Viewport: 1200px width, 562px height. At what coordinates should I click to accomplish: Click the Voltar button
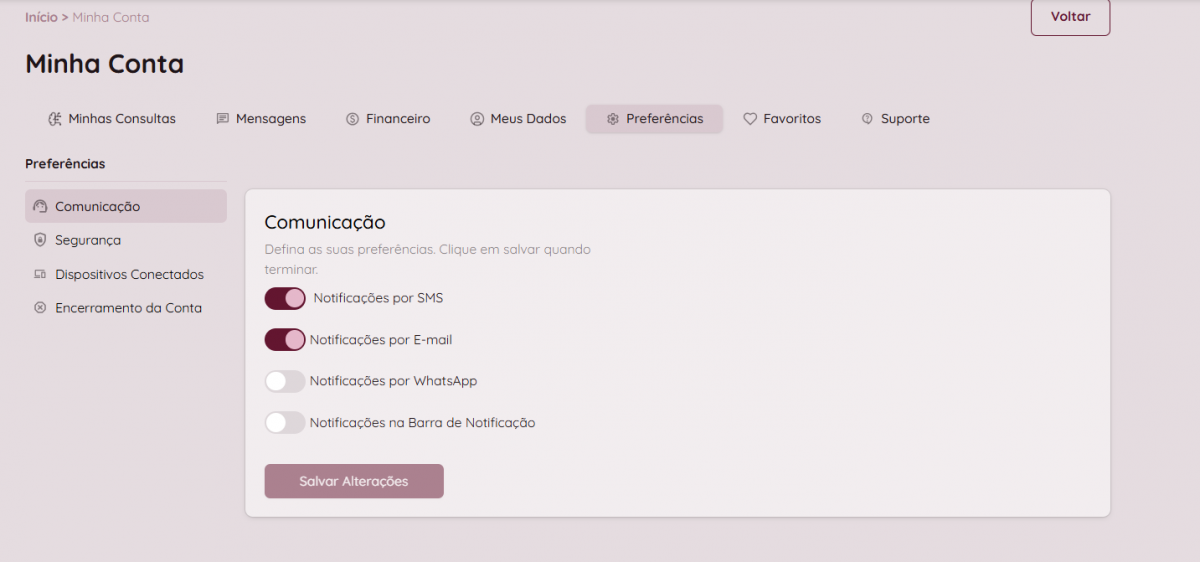click(x=1070, y=17)
